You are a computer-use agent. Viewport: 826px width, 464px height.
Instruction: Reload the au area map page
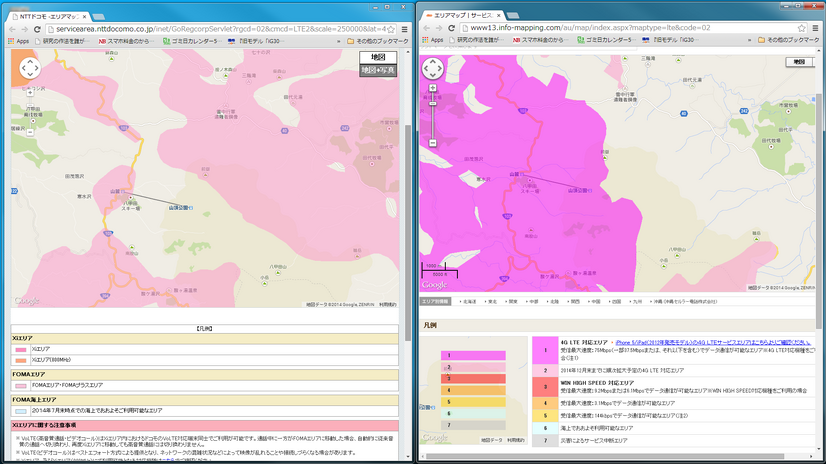pos(451,28)
